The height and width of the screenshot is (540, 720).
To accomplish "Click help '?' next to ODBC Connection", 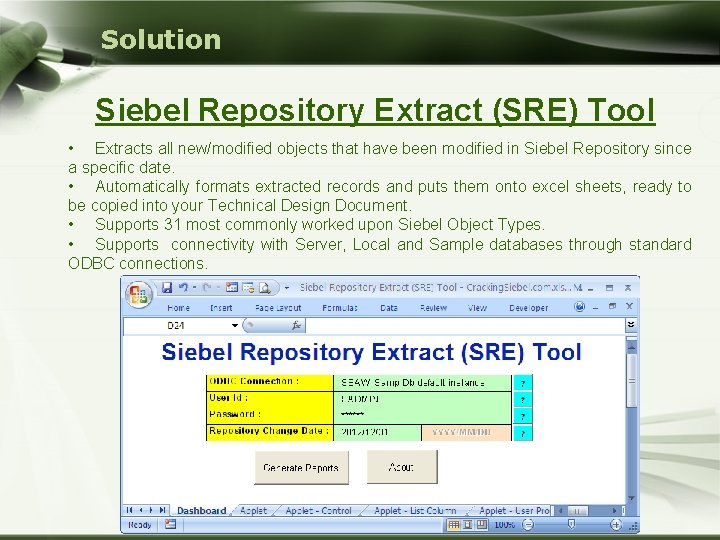I will click(523, 383).
